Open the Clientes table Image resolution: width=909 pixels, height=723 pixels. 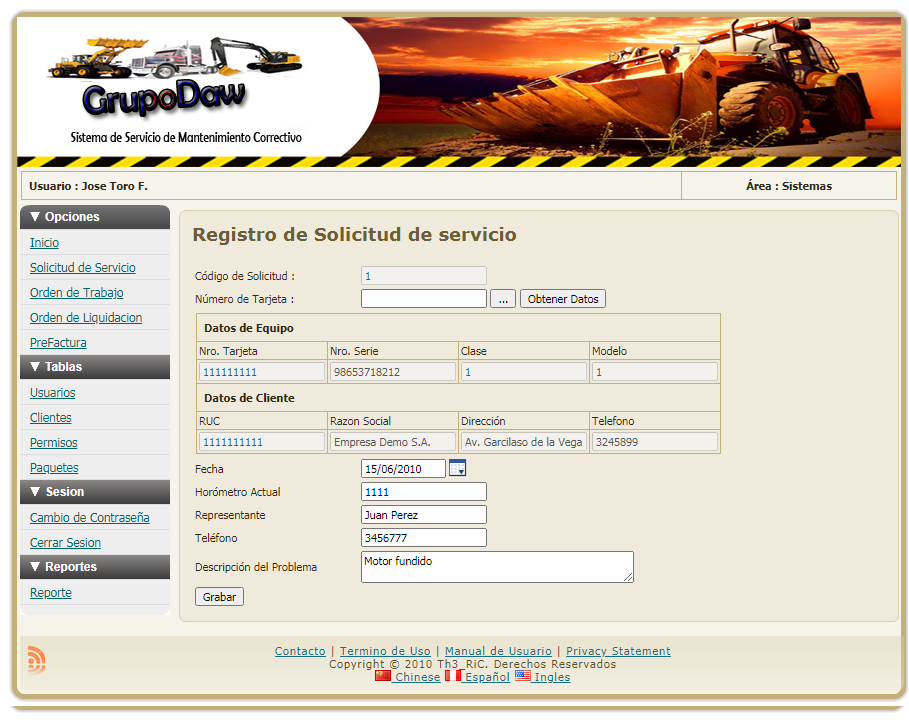pos(50,417)
